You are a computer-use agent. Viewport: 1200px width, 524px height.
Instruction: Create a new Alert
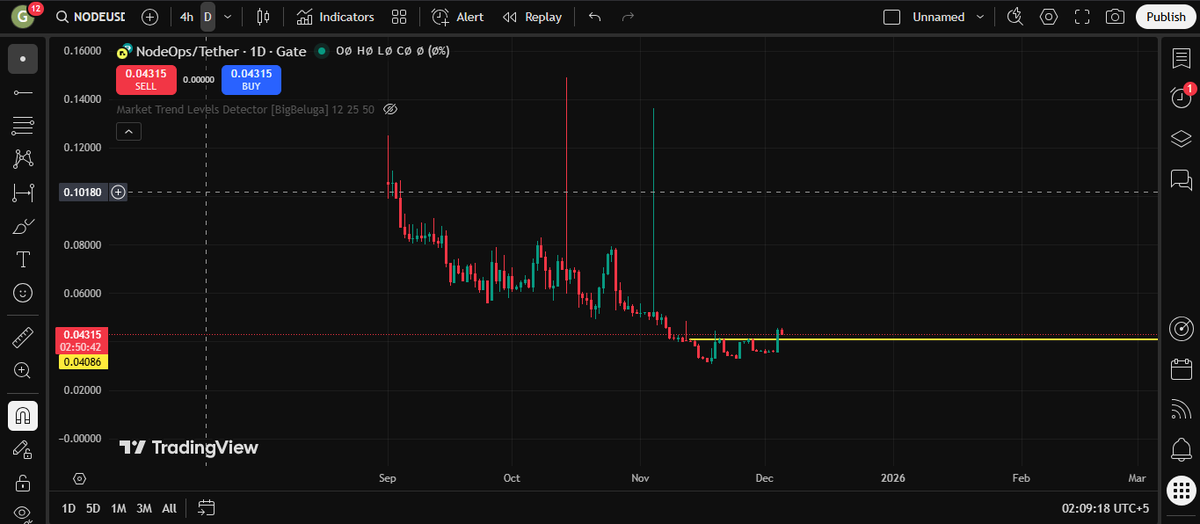click(458, 17)
